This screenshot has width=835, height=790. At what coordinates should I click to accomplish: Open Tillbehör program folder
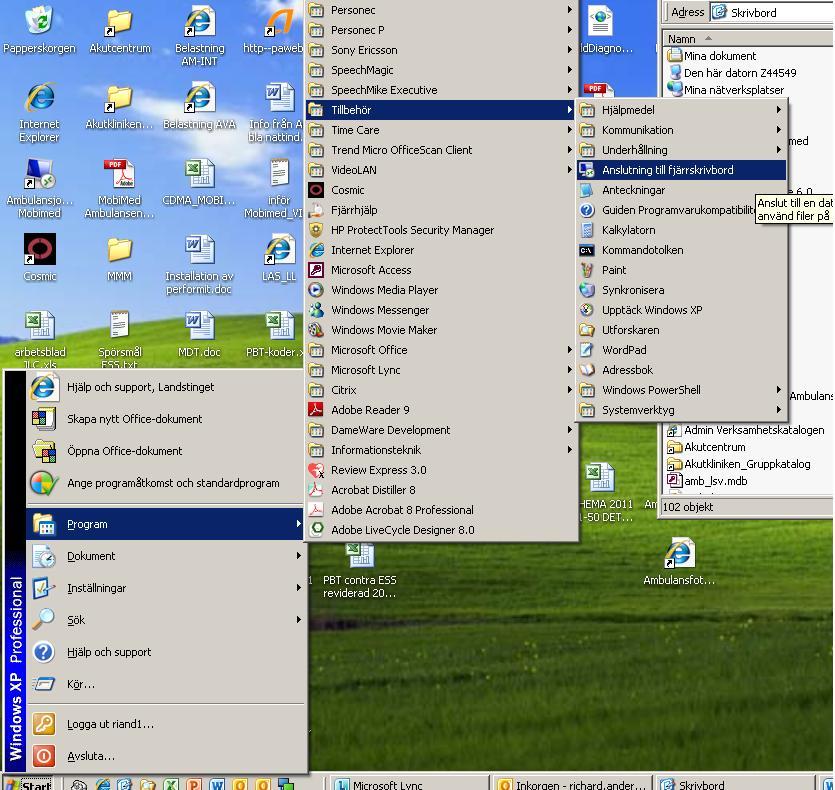(441, 110)
